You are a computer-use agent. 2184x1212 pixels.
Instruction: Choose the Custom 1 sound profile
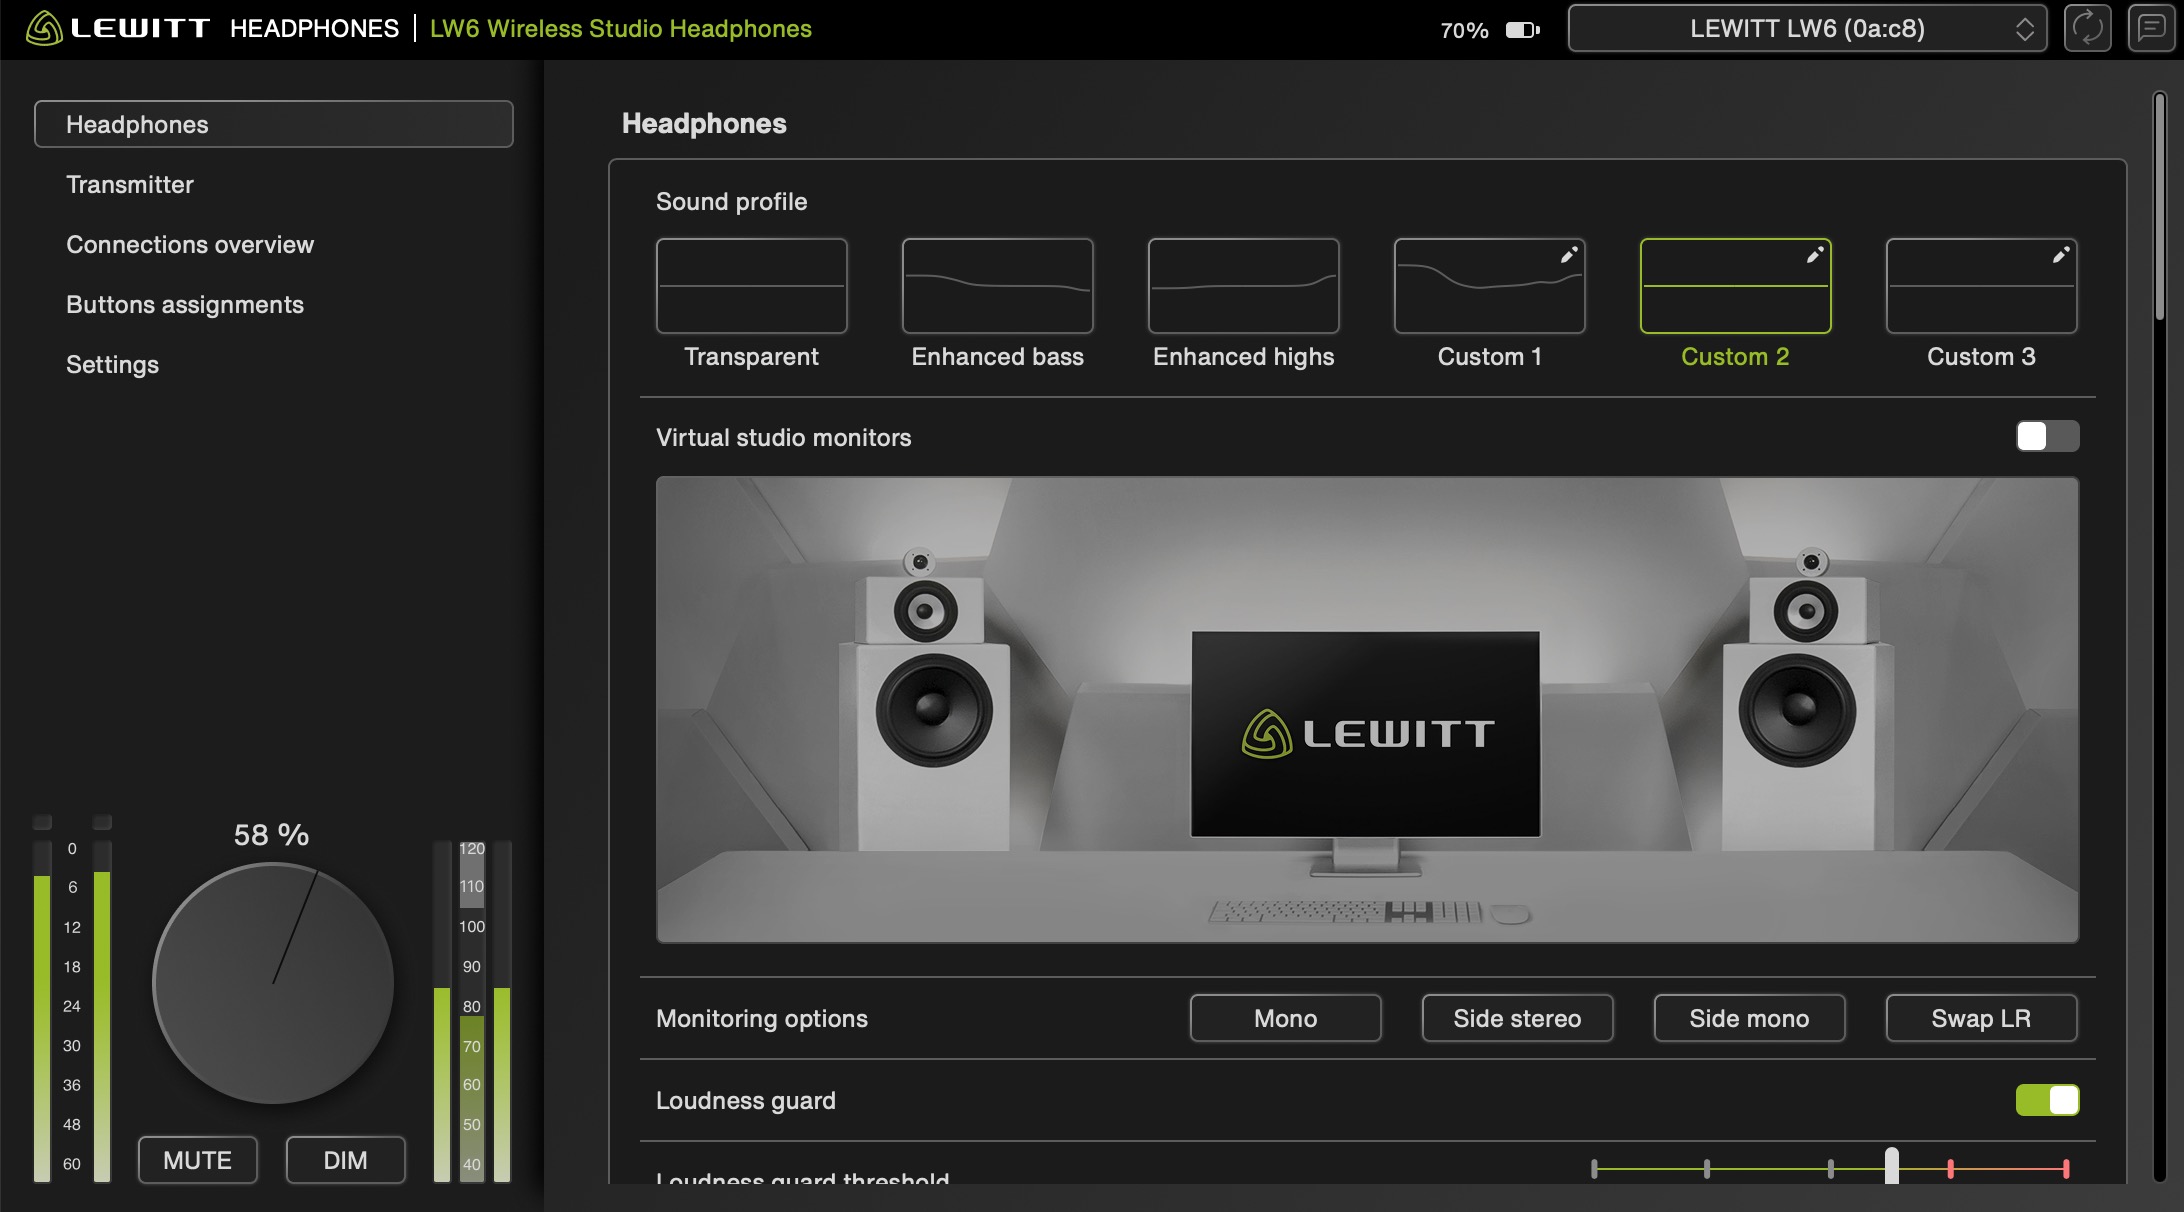pyautogui.click(x=1490, y=286)
